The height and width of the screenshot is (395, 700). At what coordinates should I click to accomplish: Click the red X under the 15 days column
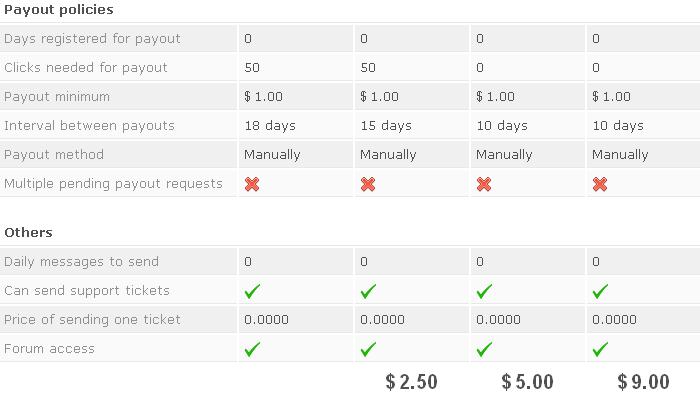(x=368, y=184)
